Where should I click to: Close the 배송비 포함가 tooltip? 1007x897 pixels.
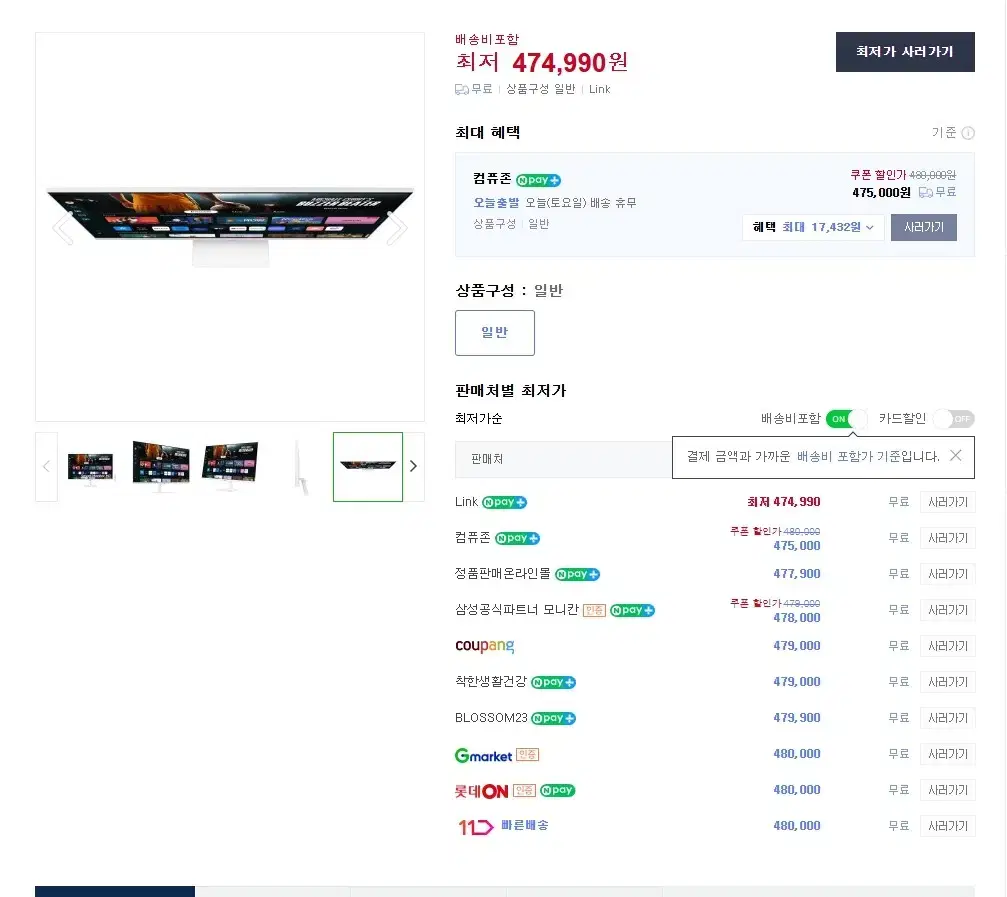pos(956,455)
